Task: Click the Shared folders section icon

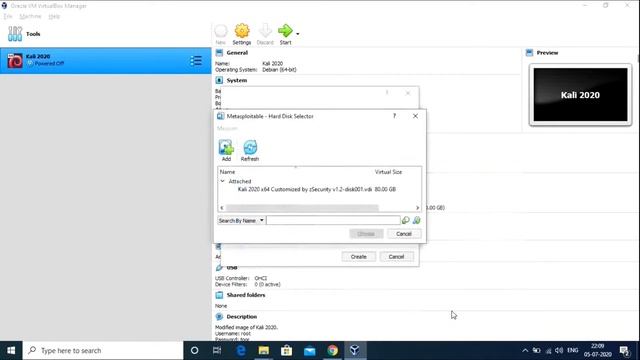Action: (x=219, y=295)
